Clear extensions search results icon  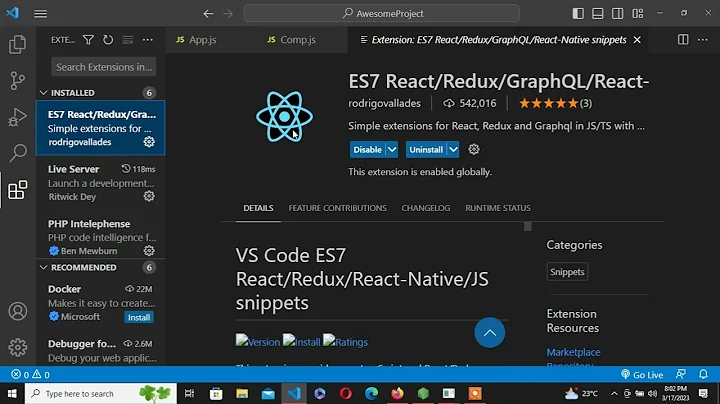coord(128,40)
